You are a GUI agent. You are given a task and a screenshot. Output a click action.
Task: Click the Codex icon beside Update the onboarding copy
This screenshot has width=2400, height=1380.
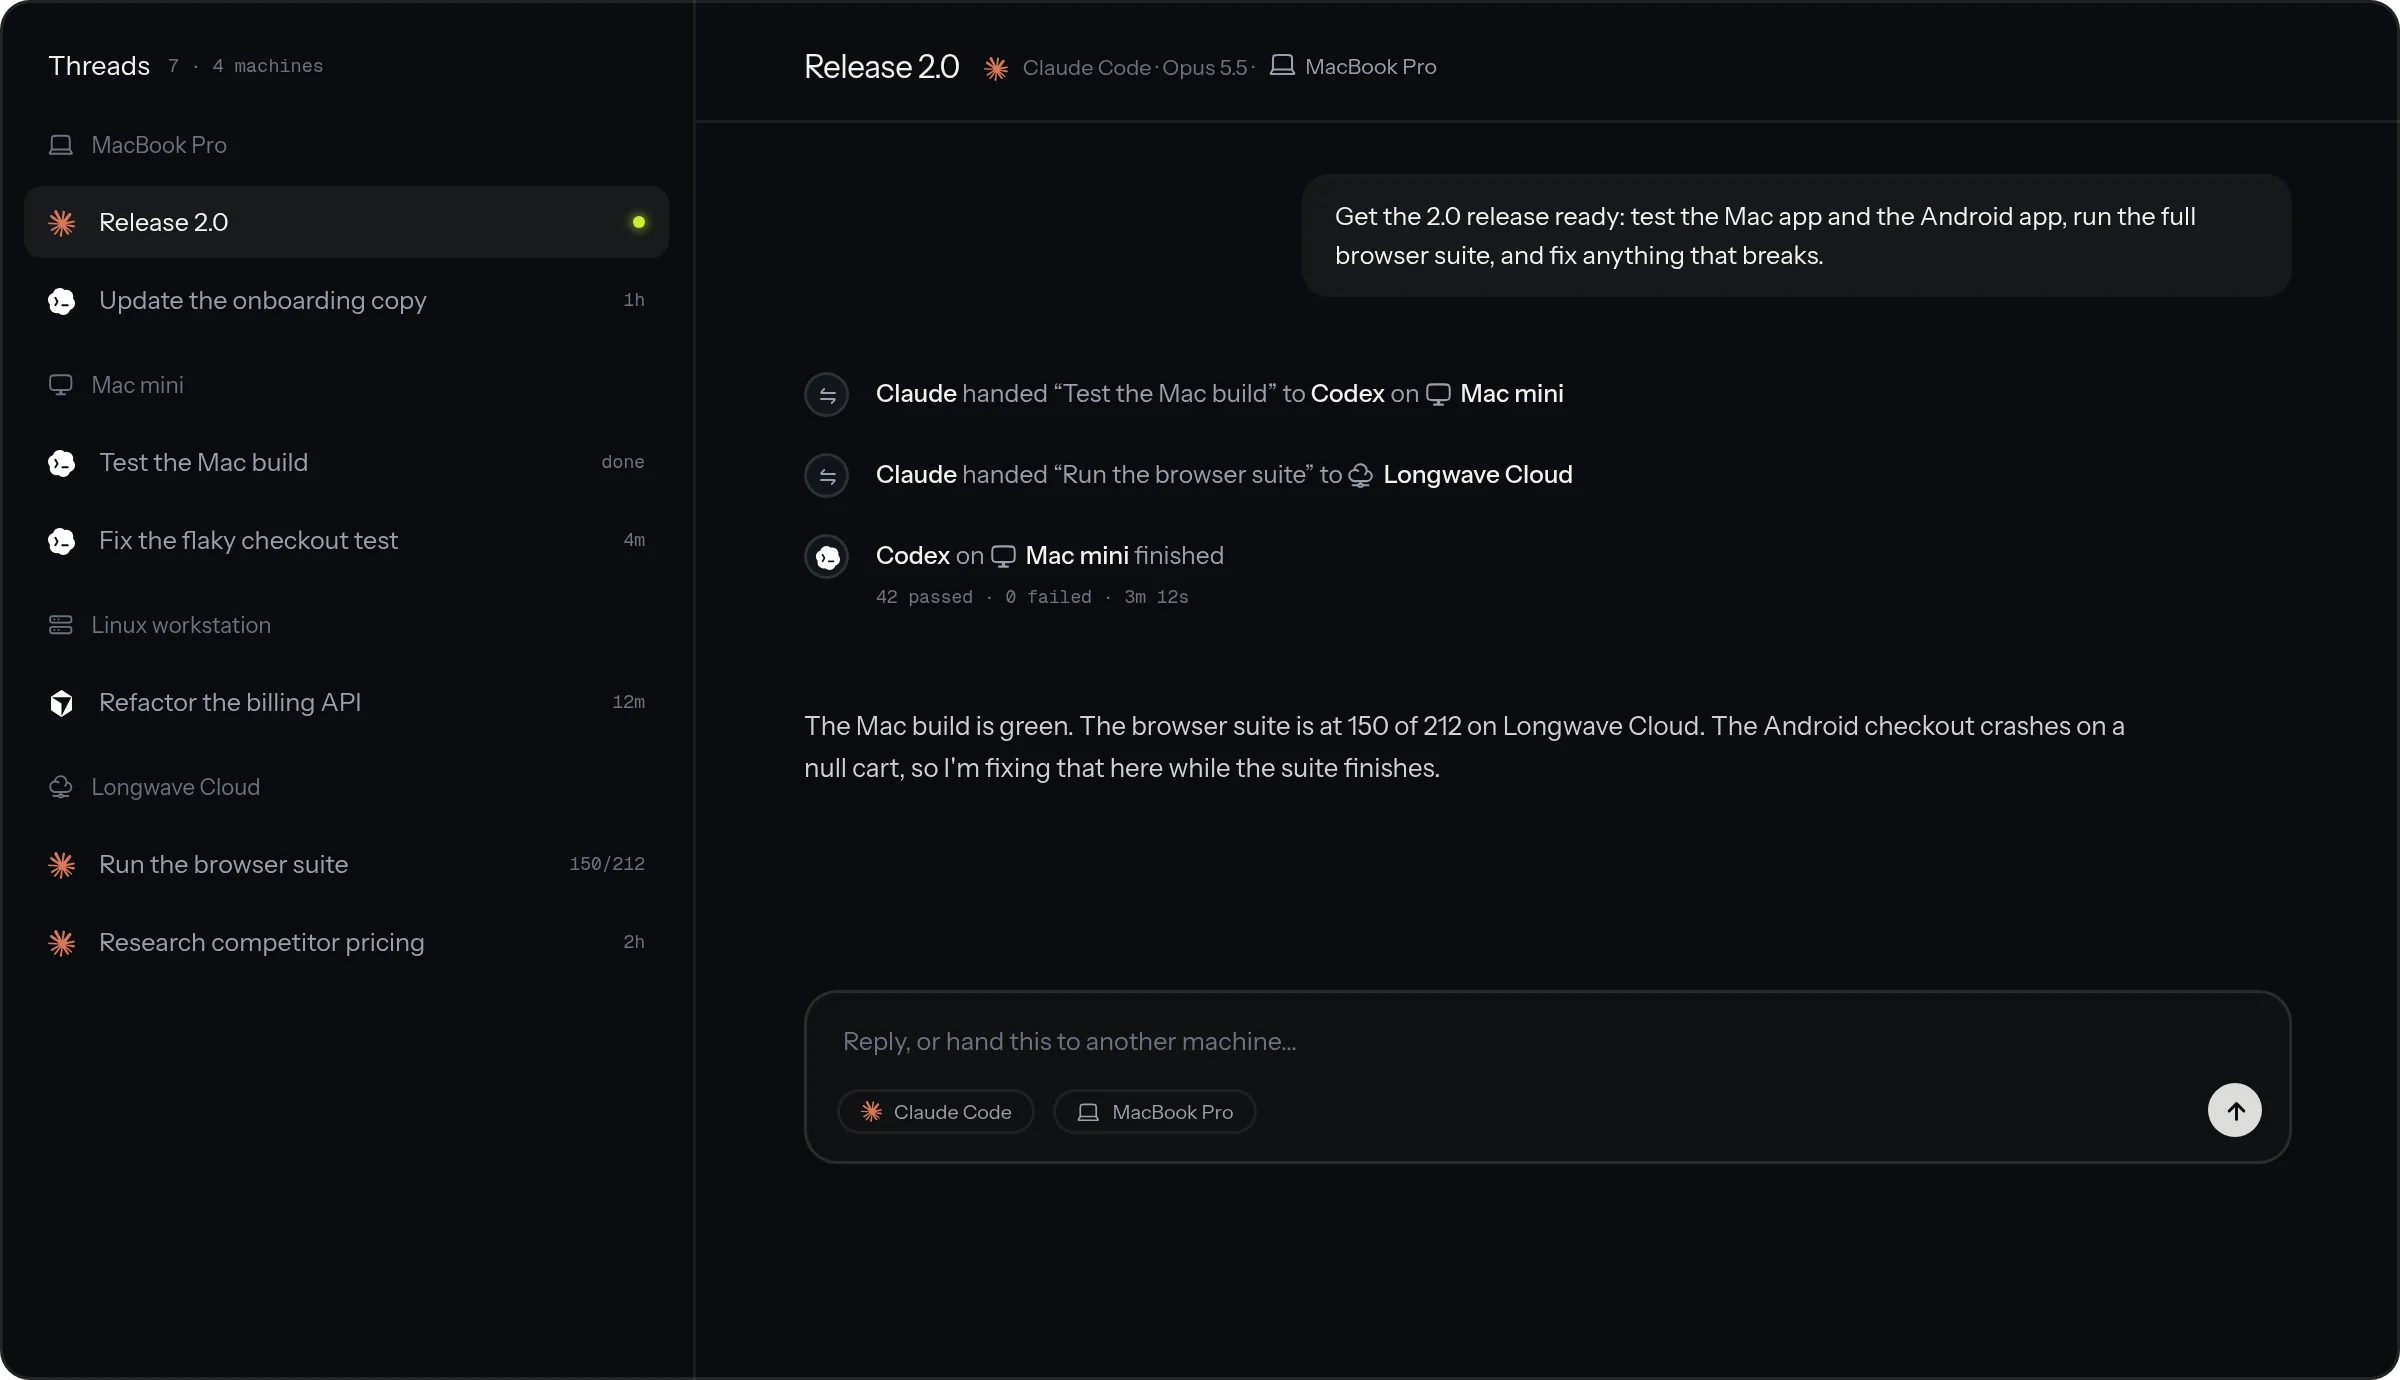(62, 301)
